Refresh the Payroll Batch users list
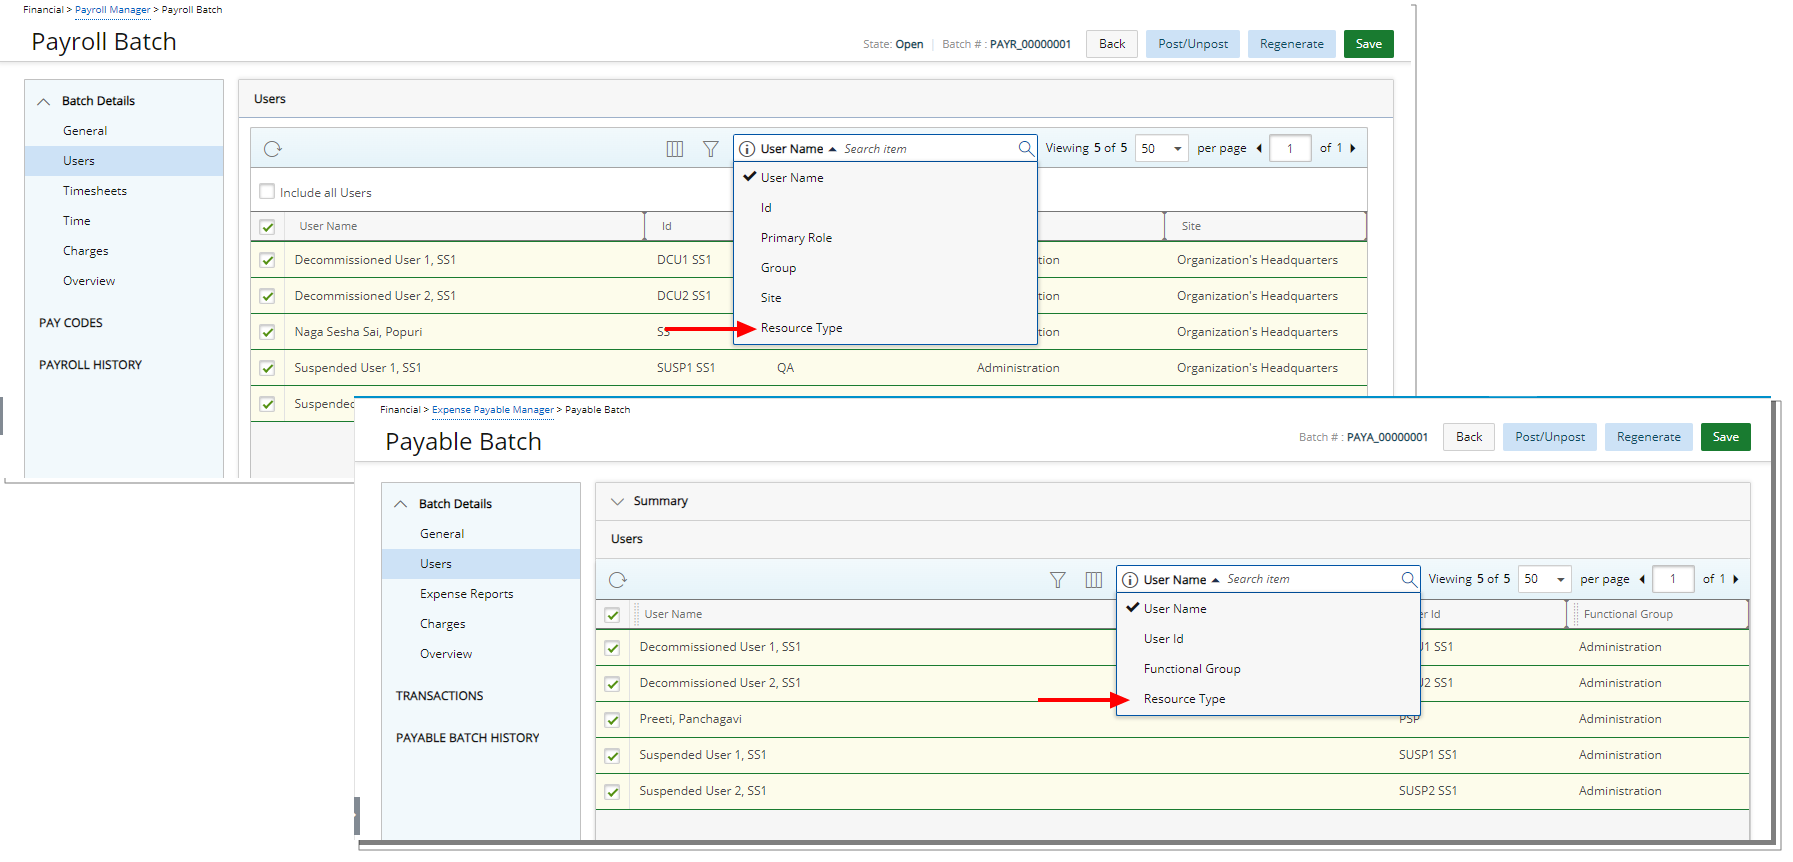 pos(273,149)
